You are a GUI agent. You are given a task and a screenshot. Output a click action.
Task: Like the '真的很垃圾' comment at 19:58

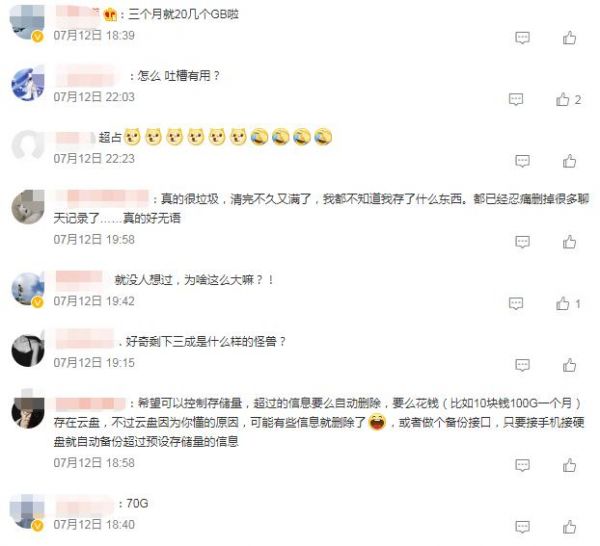[569, 242]
